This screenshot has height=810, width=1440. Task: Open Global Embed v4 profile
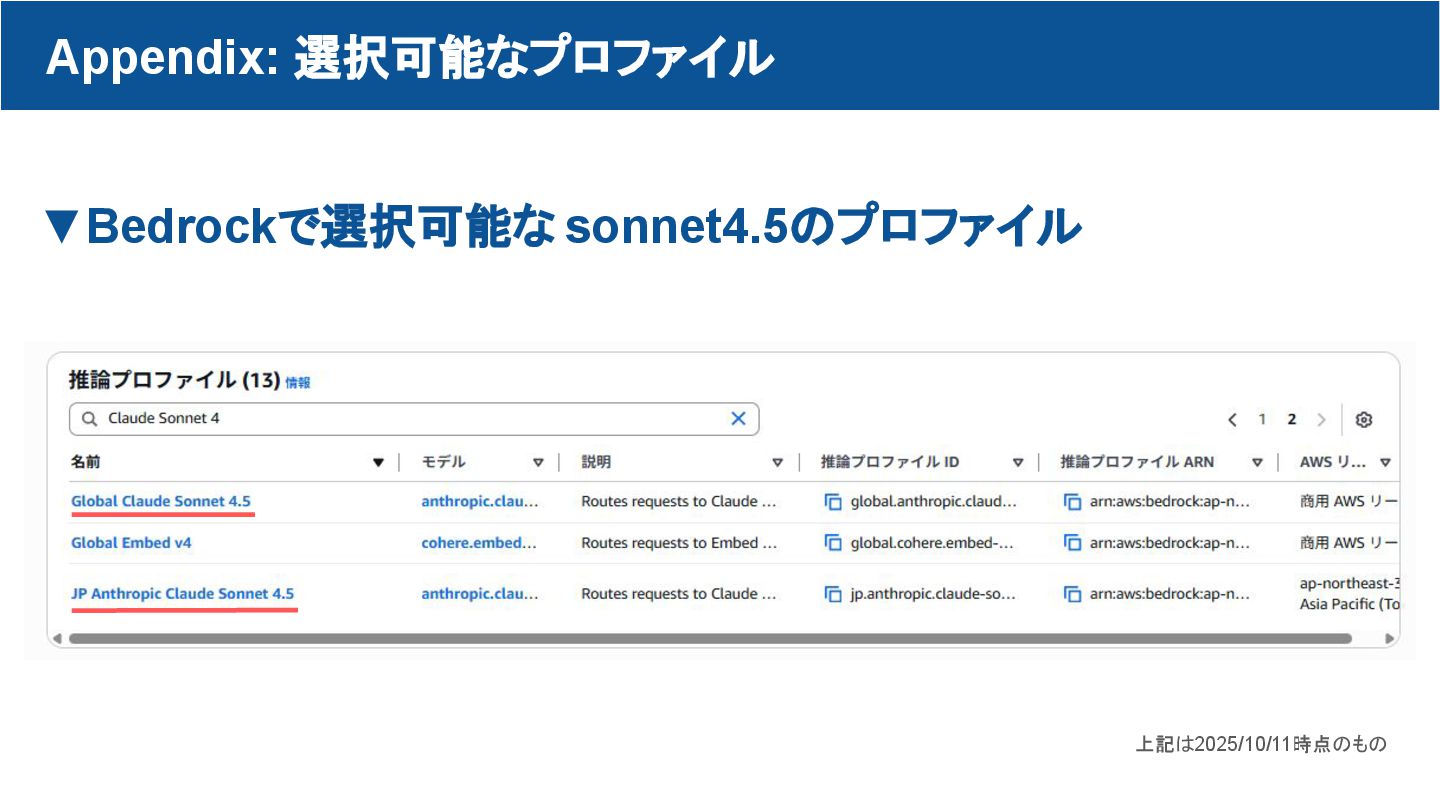pyautogui.click(x=131, y=543)
